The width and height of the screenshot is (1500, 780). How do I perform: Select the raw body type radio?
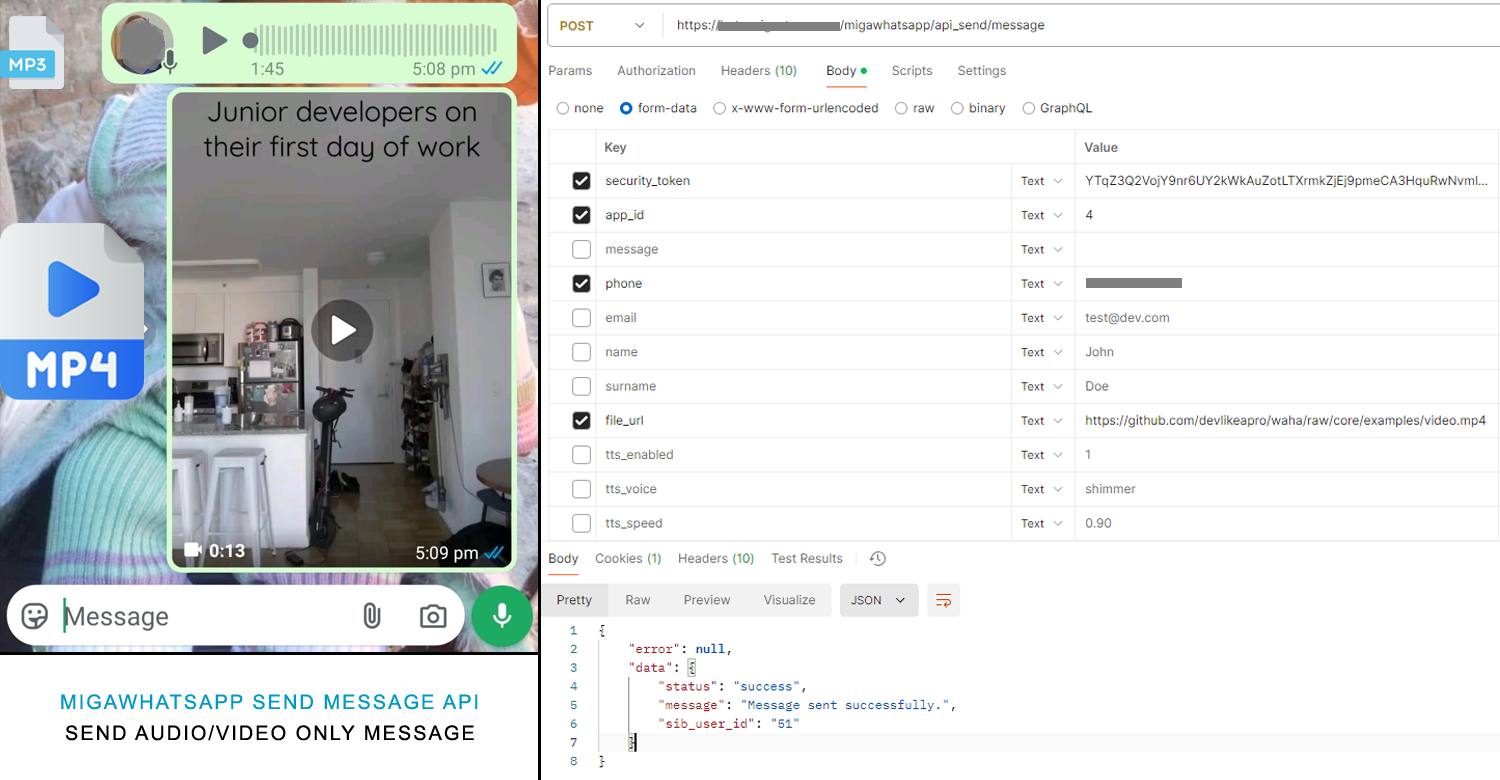click(x=901, y=108)
